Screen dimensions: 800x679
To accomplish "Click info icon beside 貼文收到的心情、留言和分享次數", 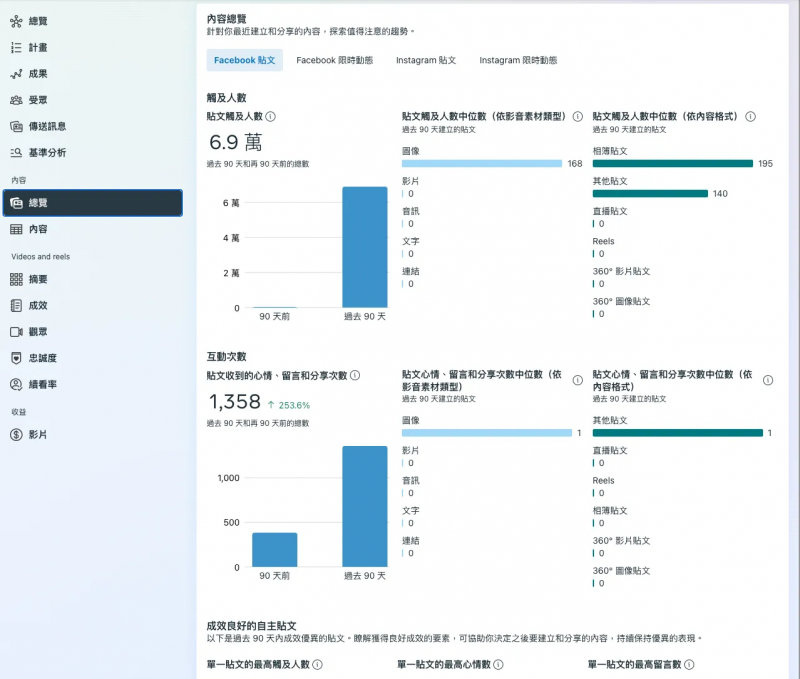I will 355,375.
